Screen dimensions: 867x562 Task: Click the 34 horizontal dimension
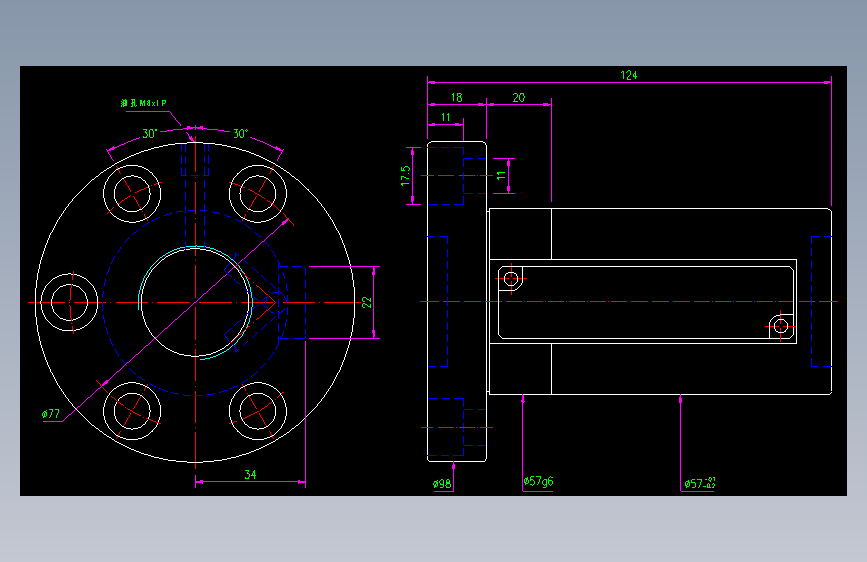click(x=250, y=475)
